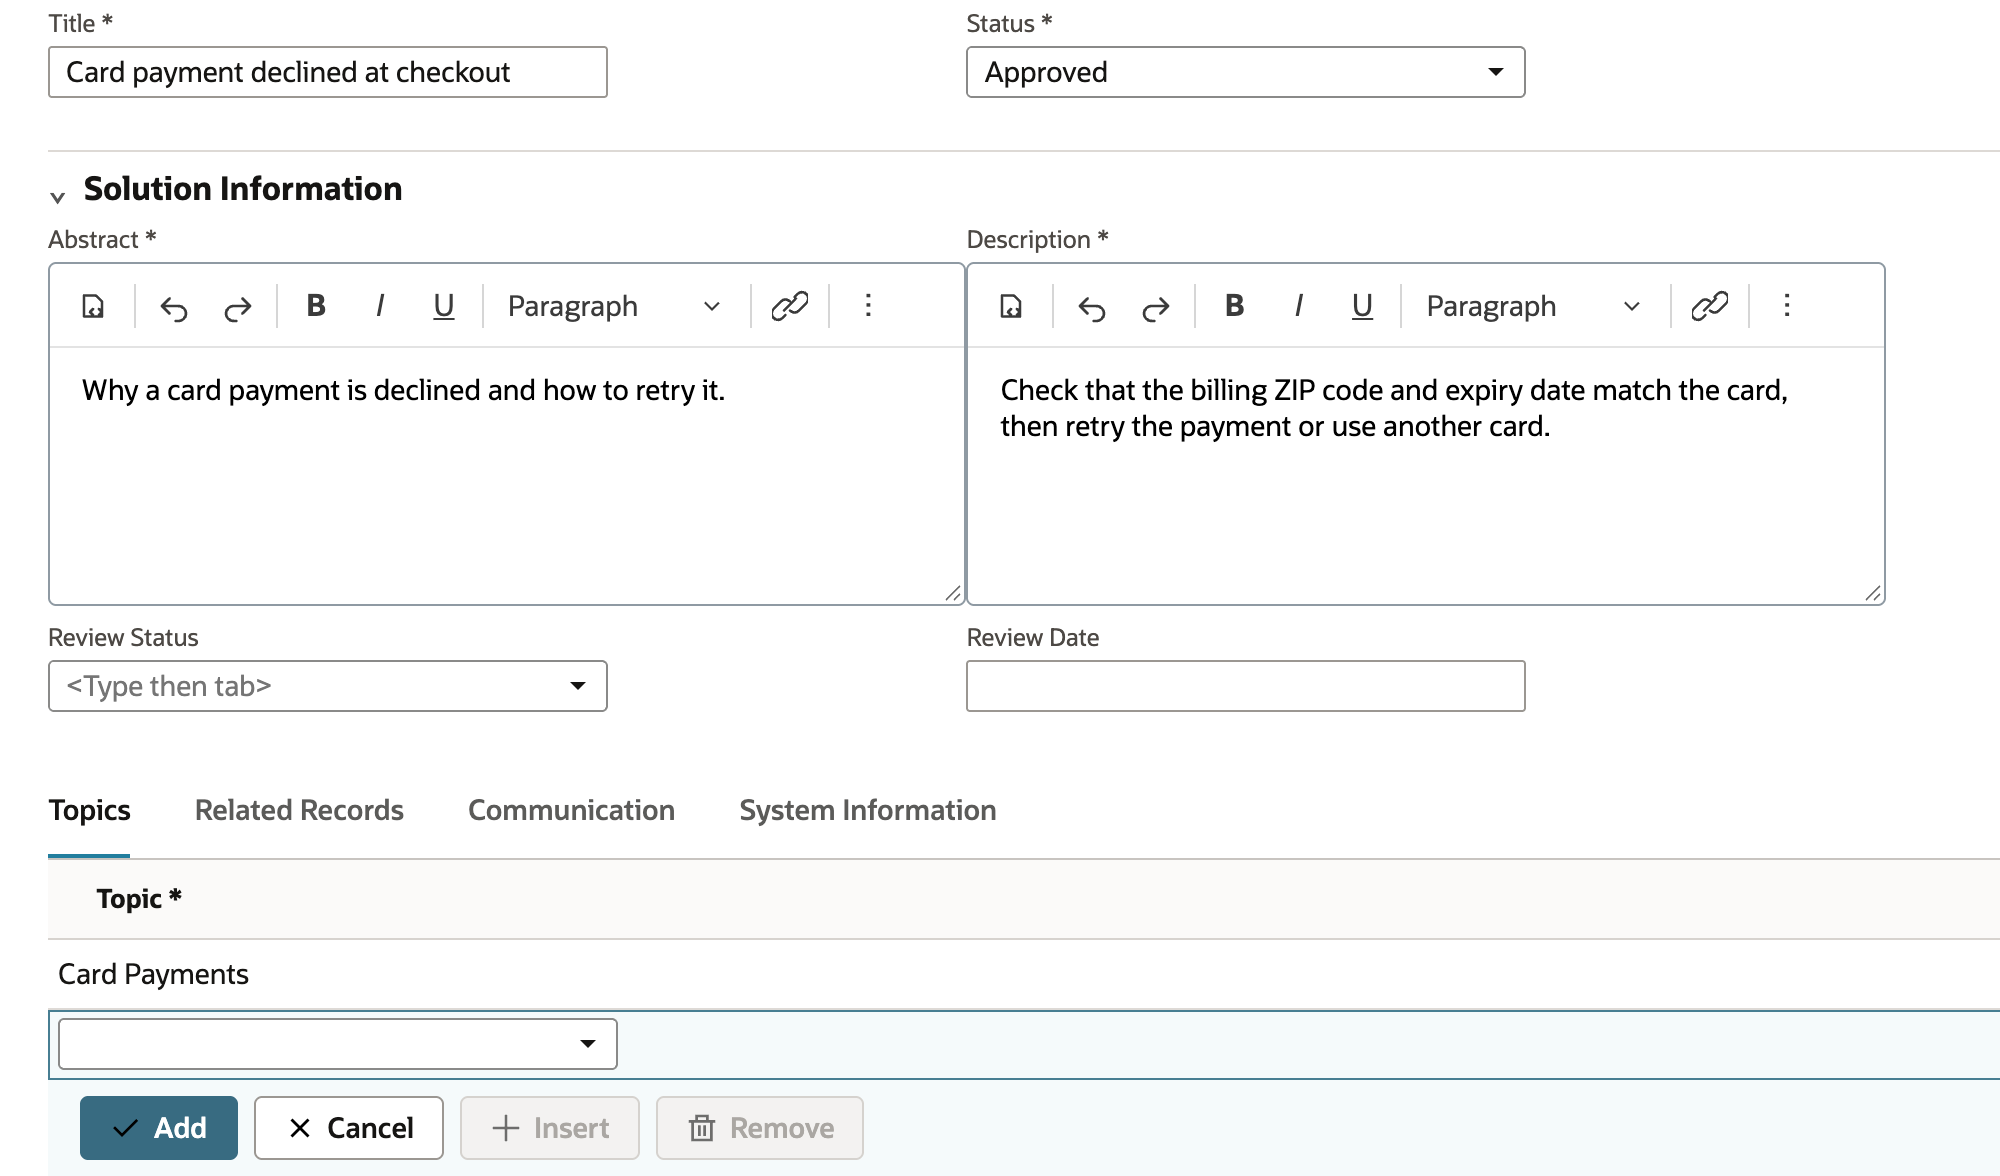Click the Remove button
Image resolution: width=2000 pixels, height=1176 pixels.
click(760, 1128)
